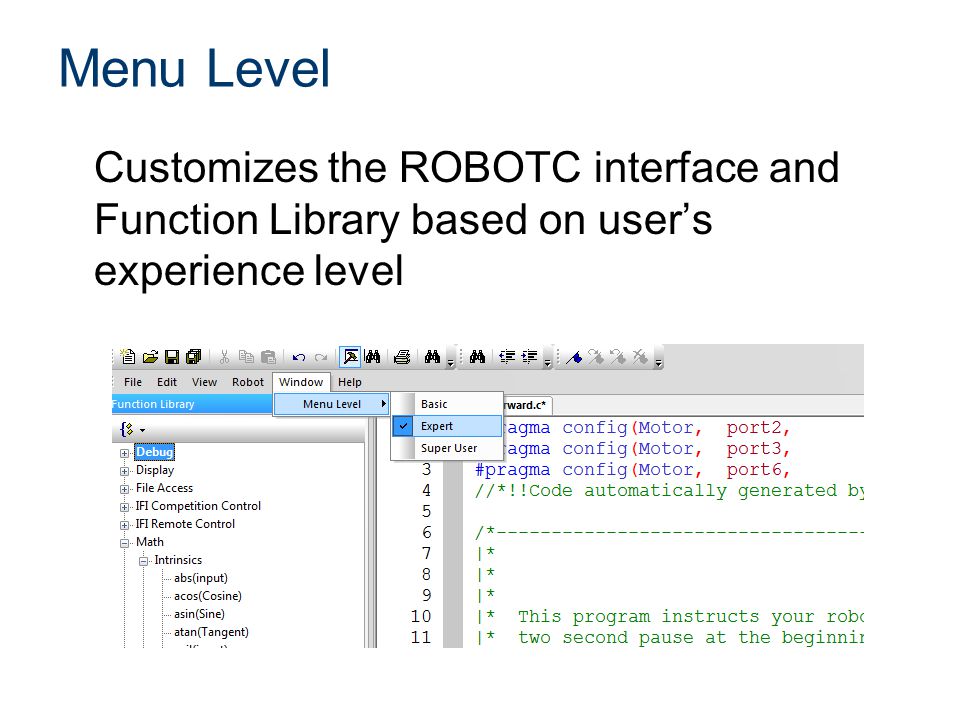Open the View menu

[x=204, y=382]
